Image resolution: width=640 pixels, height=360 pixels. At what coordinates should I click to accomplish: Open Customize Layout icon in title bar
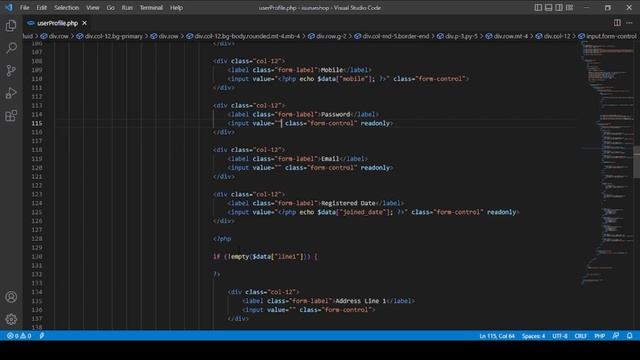coord(569,7)
